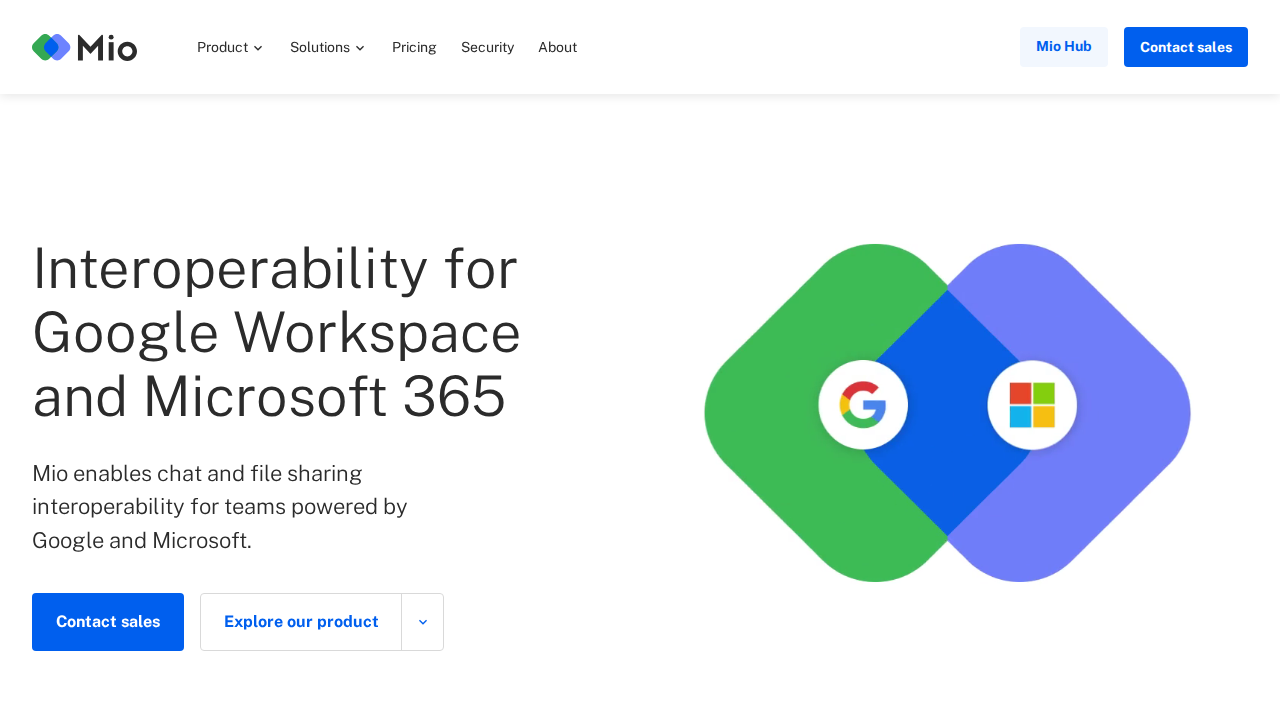Click the Google G logo circle
Viewport: 1280px width, 720px height.
tap(863, 405)
